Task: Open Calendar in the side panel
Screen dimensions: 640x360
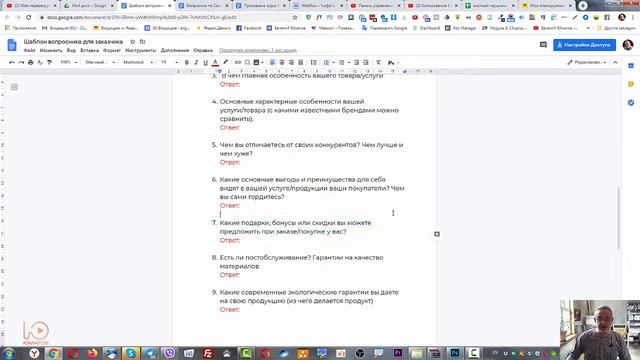Action: tap(631, 66)
